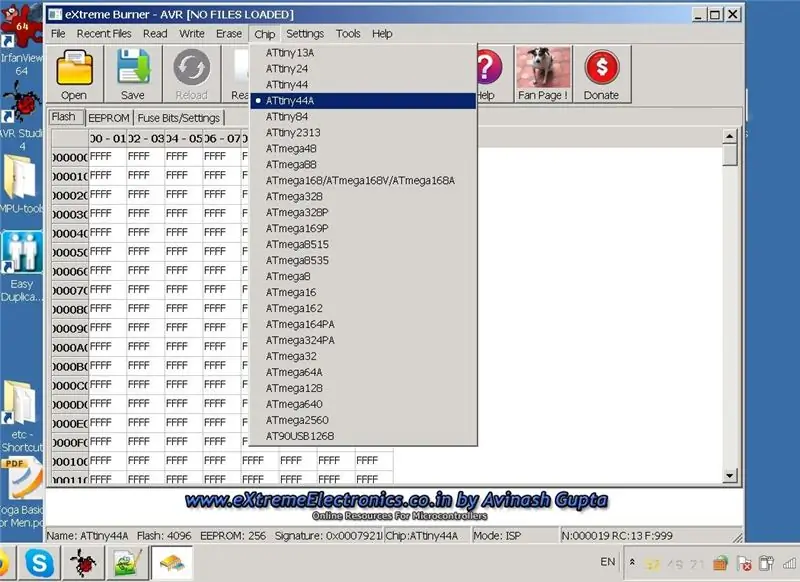Pick the ATmega16 chip entry
Viewport: 800px width, 582px height.
(363, 292)
